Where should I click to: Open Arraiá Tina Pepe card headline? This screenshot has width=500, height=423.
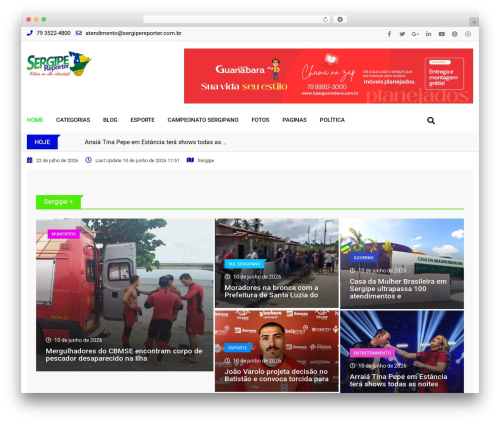point(398,380)
